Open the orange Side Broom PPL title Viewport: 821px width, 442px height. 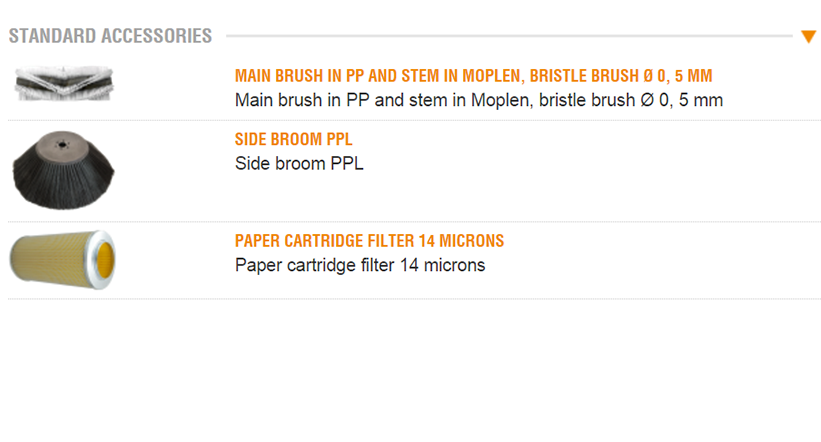(293, 140)
